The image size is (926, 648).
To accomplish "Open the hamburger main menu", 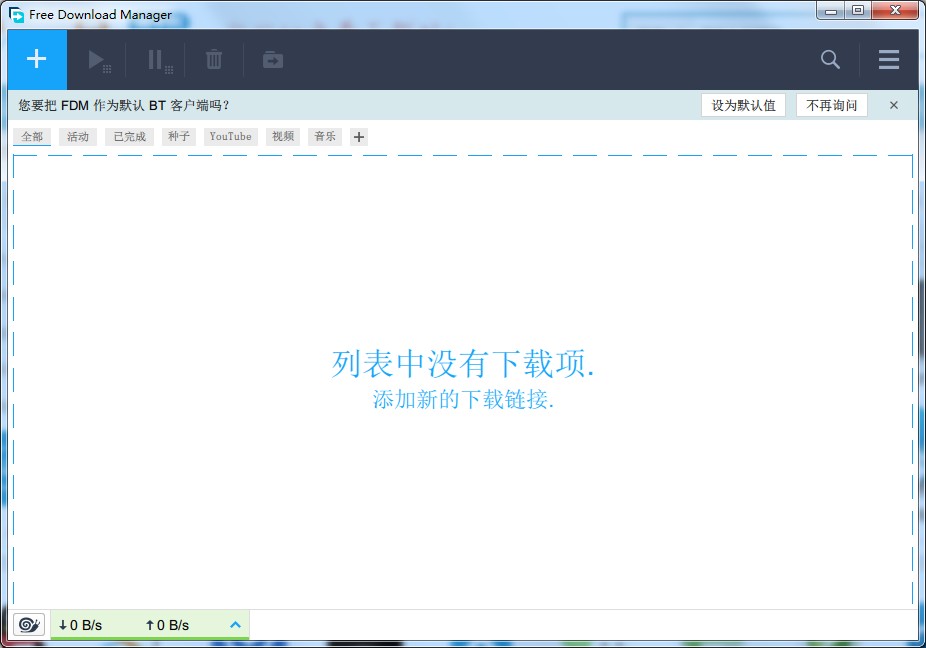I will (889, 60).
